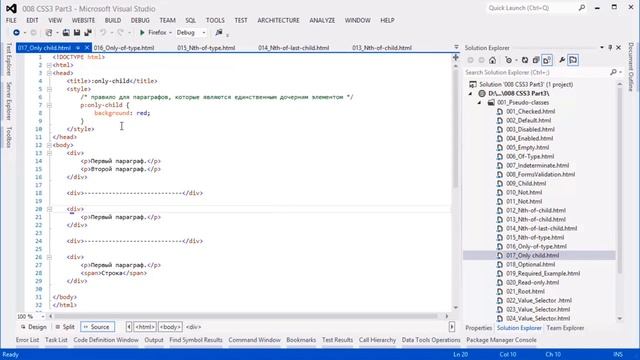Click the tag navigator right arrow
The image size is (640, 360).
[452, 327]
